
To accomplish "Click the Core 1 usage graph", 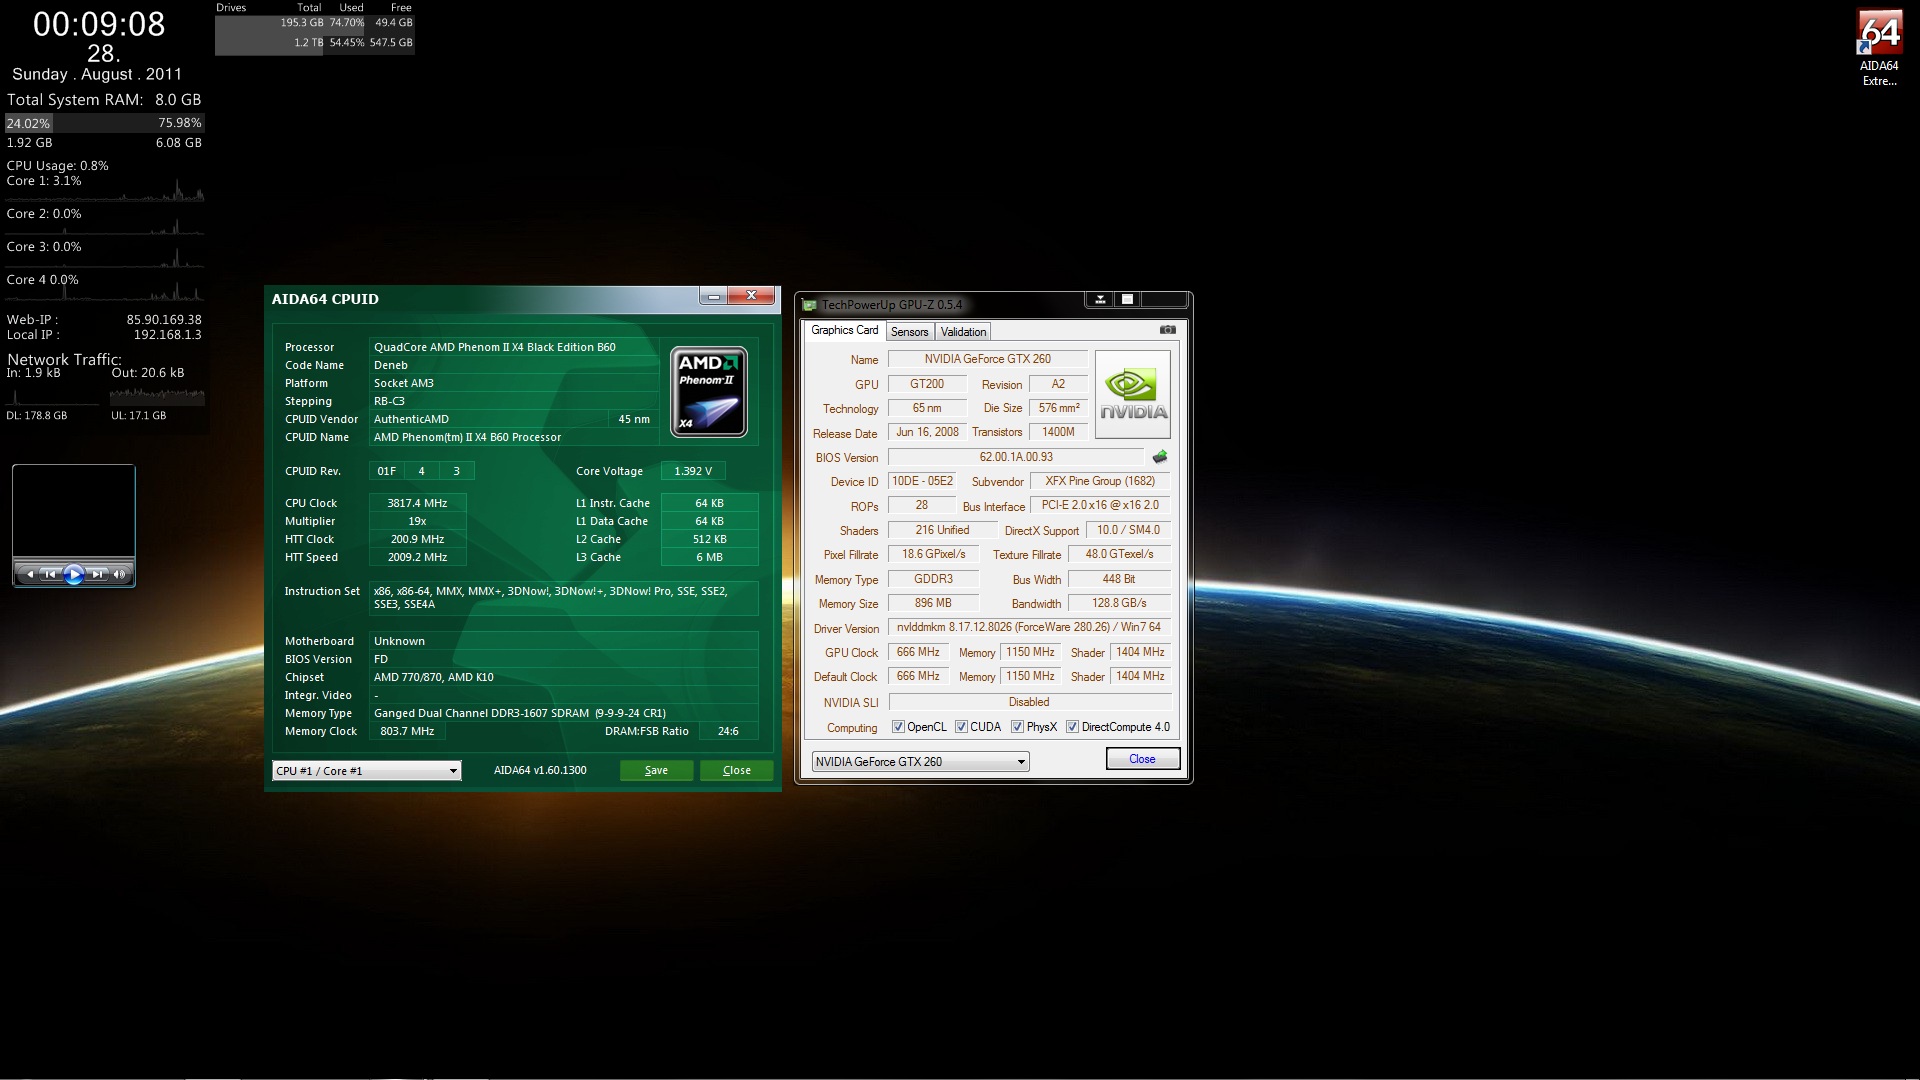I will coord(104,190).
